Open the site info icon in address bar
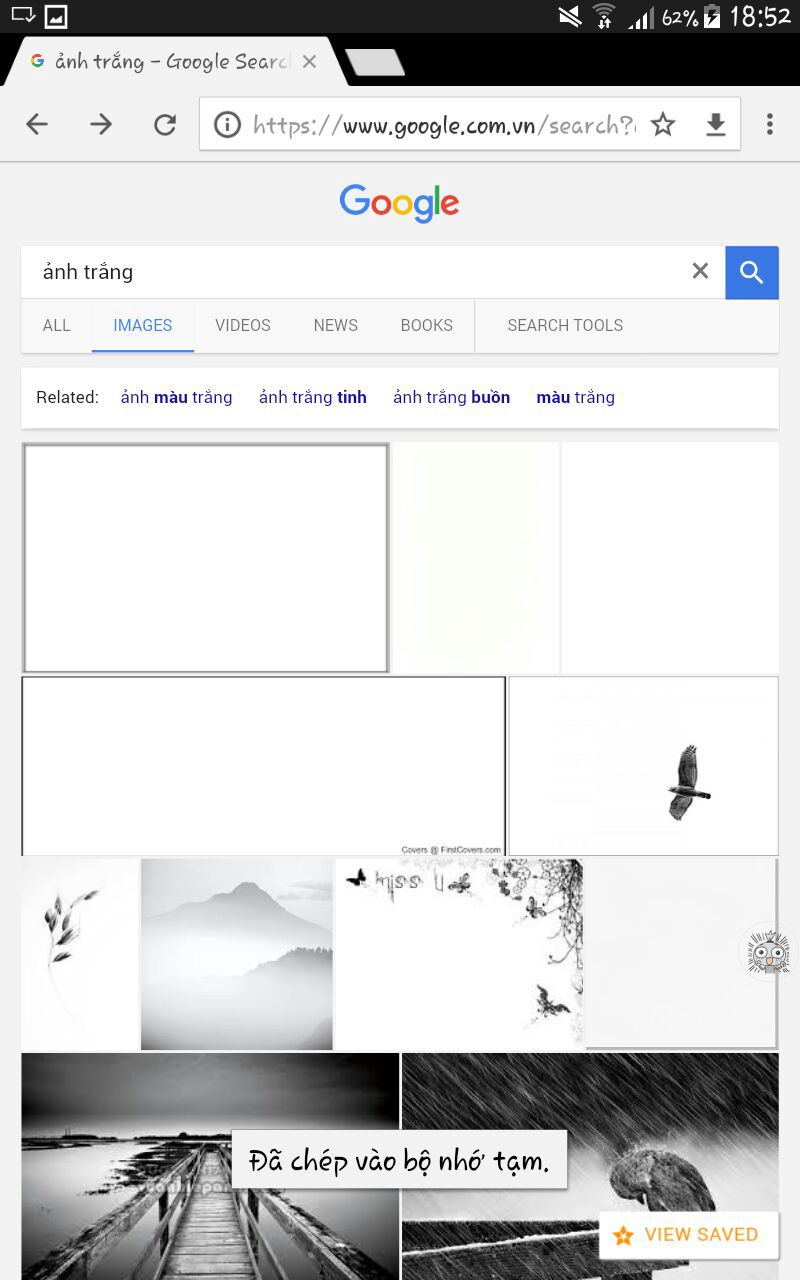 click(x=228, y=125)
